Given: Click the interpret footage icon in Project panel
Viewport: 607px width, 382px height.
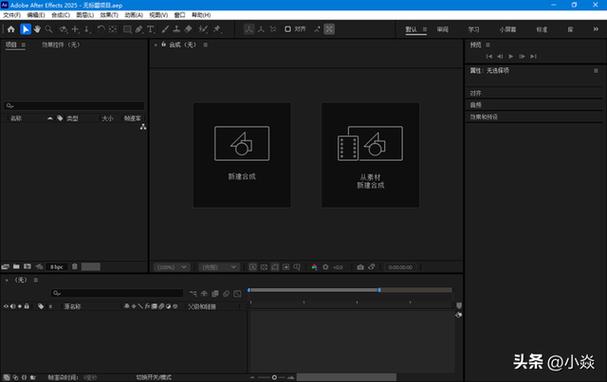Looking at the screenshot, I should [5, 267].
